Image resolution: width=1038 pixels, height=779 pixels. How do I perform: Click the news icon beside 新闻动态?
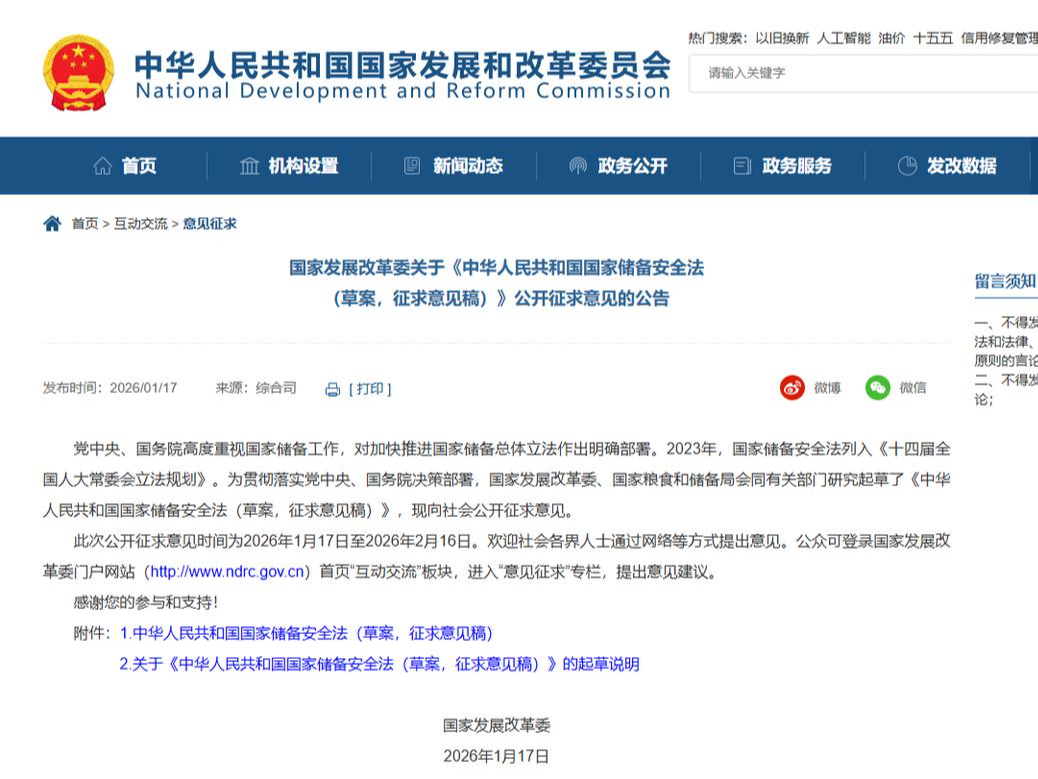coord(410,166)
